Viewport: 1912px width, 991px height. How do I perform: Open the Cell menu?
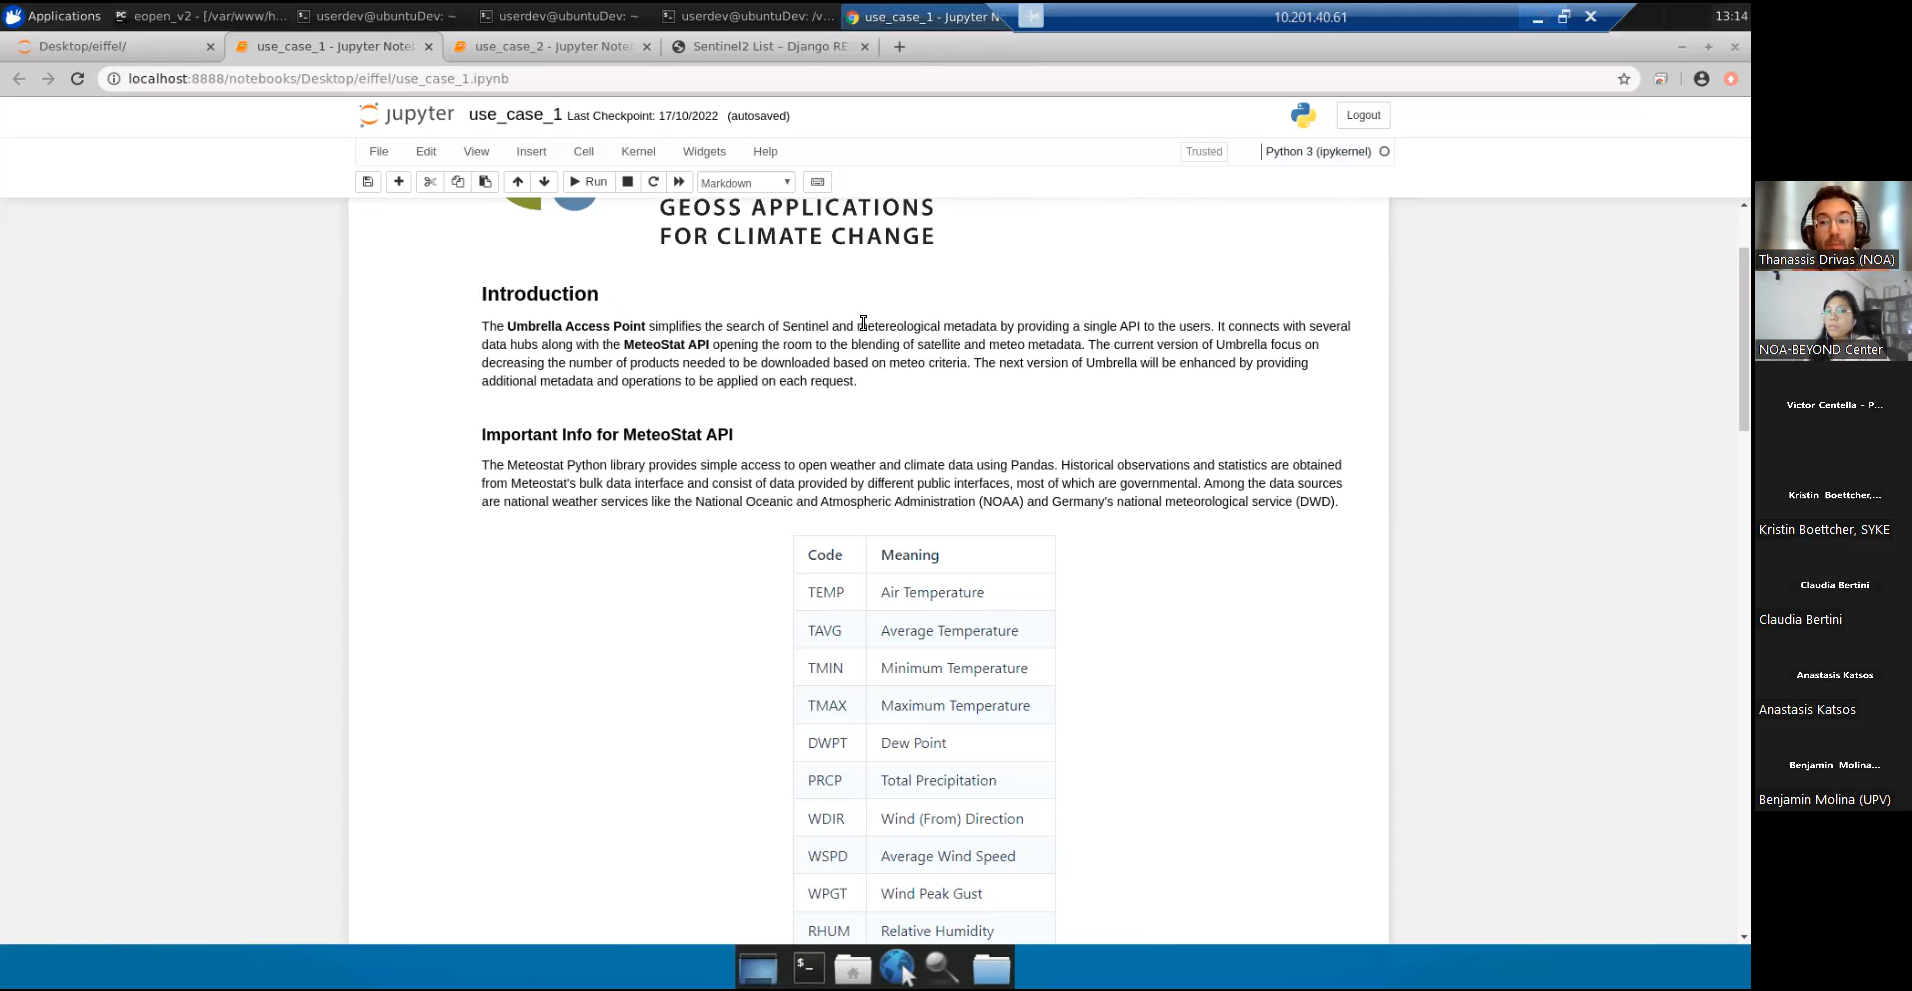tap(584, 152)
